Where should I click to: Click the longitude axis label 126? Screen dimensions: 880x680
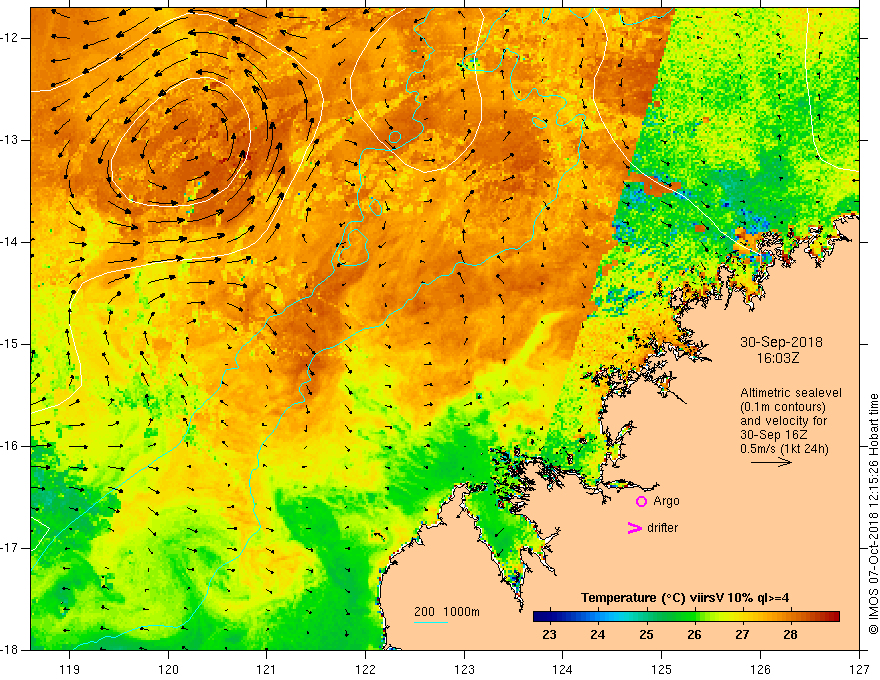(760, 669)
